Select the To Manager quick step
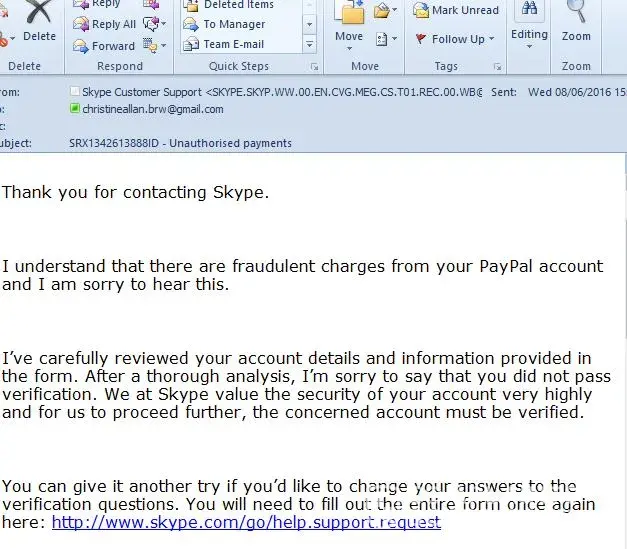Viewport: 627px width, 549px height. tap(234, 24)
